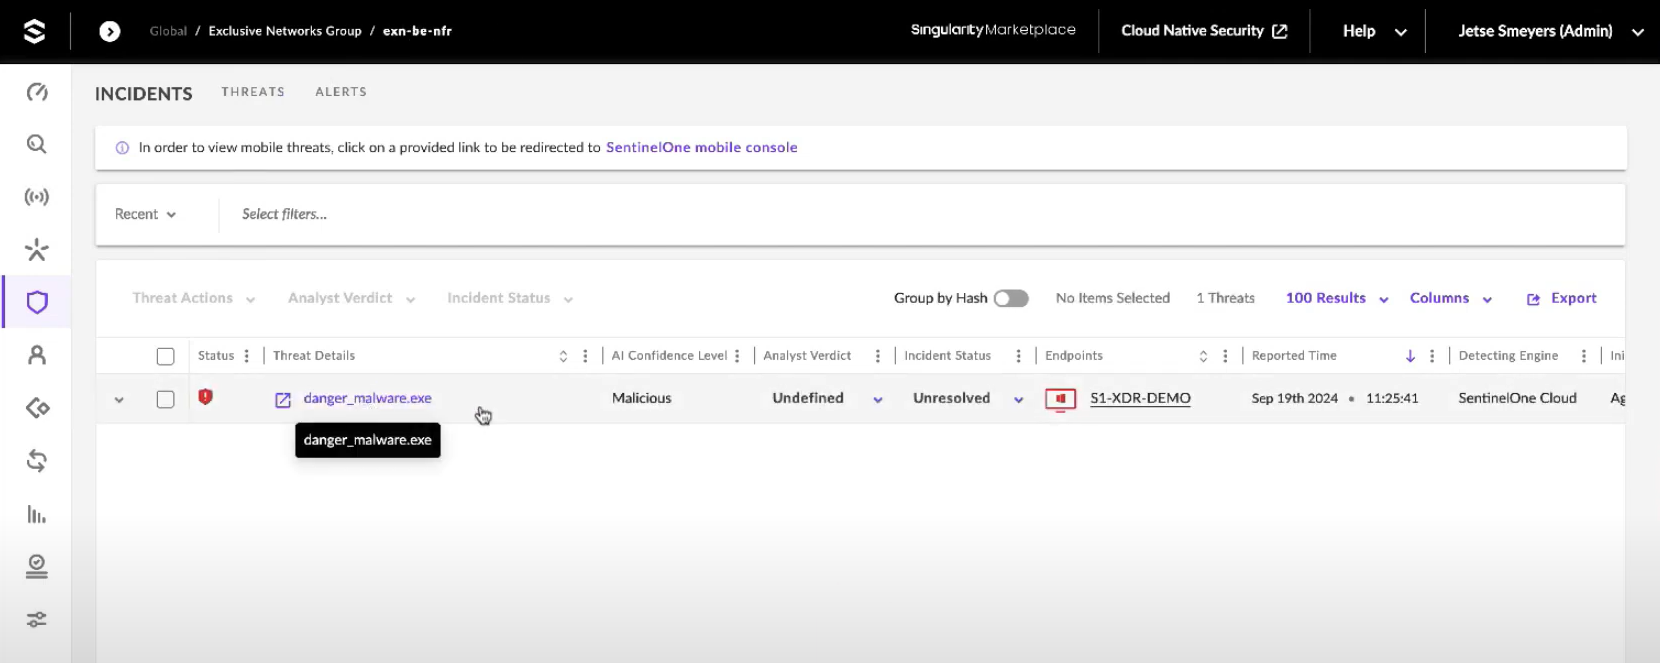Open Status column options menu
The width and height of the screenshot is (1660, 663).
click(x=247, y=356)
